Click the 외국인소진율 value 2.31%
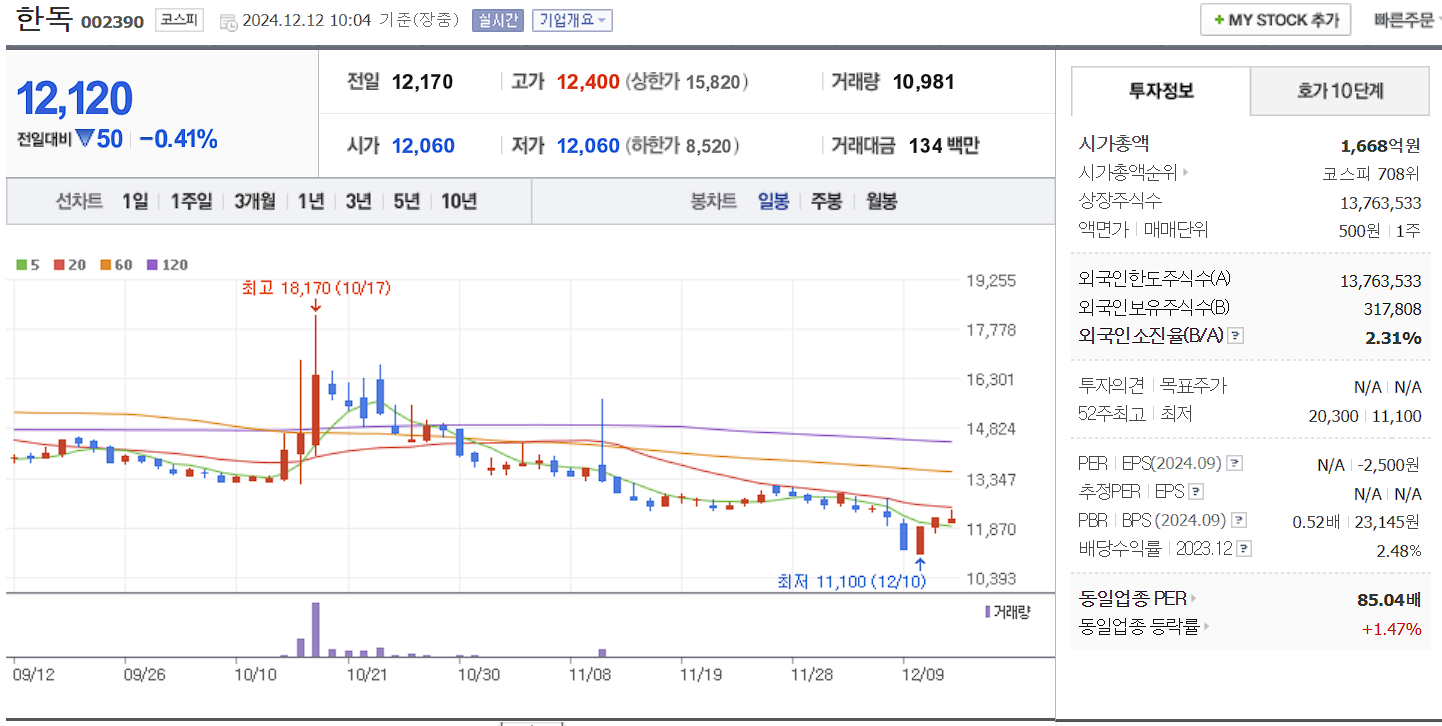 click(1393, 338)
